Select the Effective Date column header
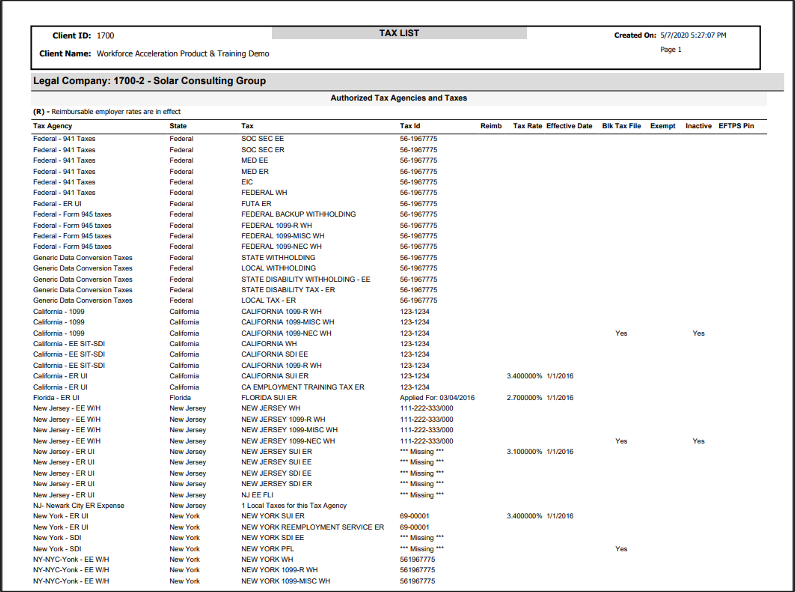This screenshot has width=795, height=592. coord(569,127)
